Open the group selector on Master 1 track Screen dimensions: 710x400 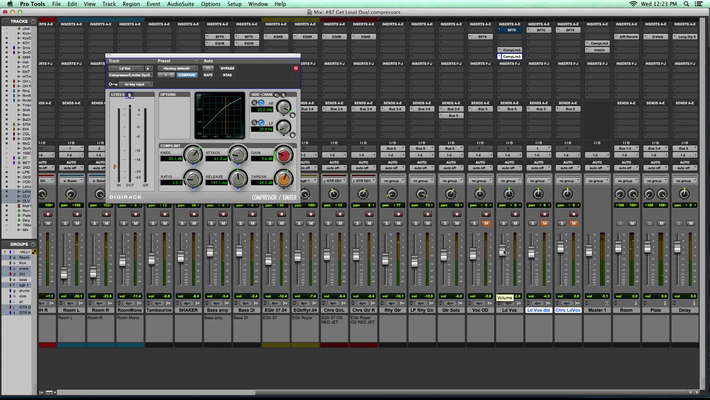[x=597, y=181]
